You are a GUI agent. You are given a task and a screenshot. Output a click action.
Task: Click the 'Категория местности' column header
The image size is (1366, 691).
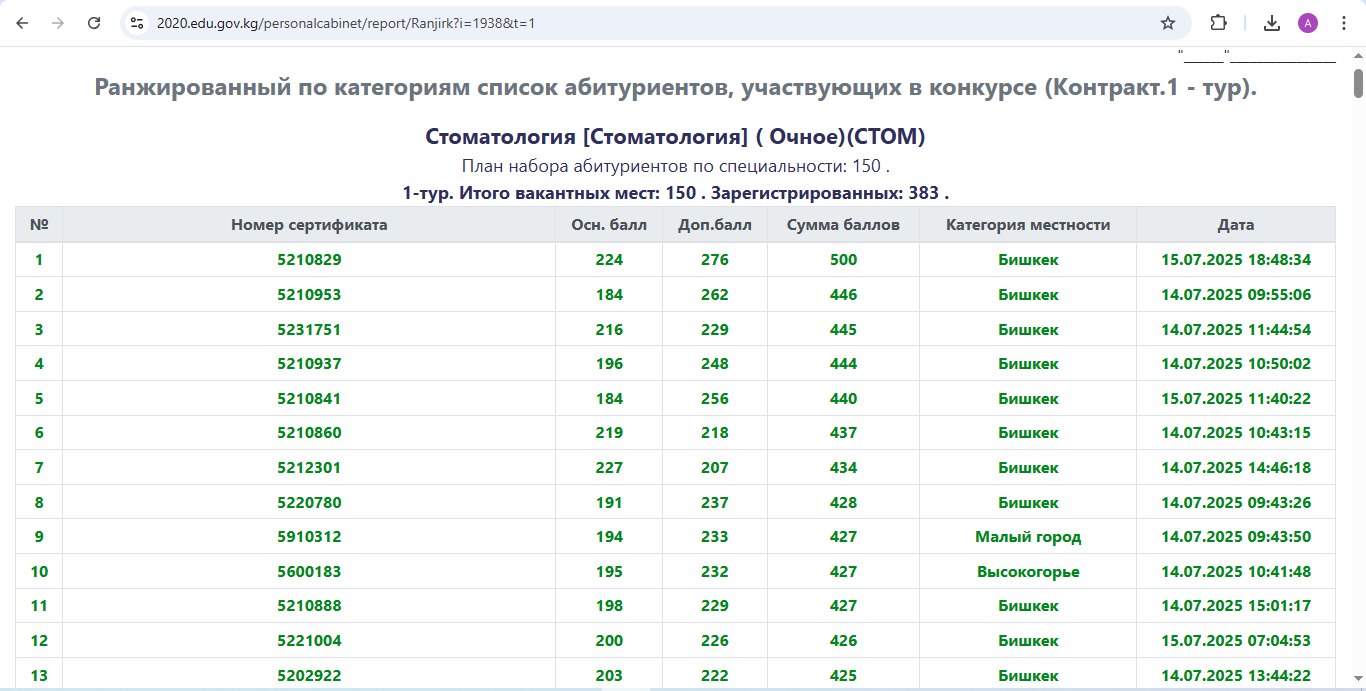pos(1028,225)
